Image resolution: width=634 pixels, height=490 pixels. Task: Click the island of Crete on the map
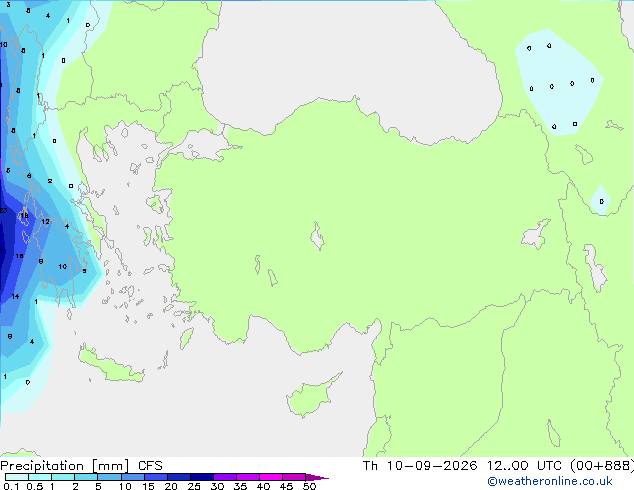click(x=111, y=366)
